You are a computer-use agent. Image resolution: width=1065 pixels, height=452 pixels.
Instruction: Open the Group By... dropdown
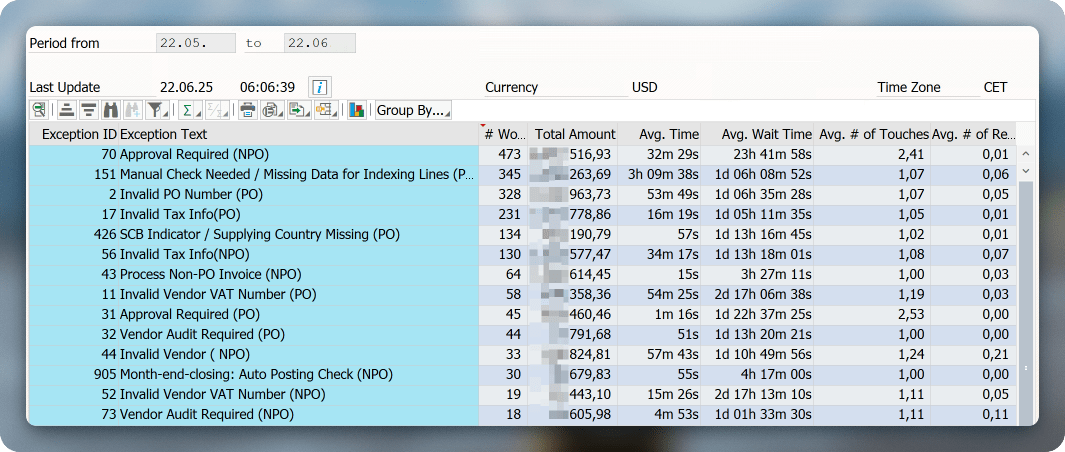tap(414, 110)
